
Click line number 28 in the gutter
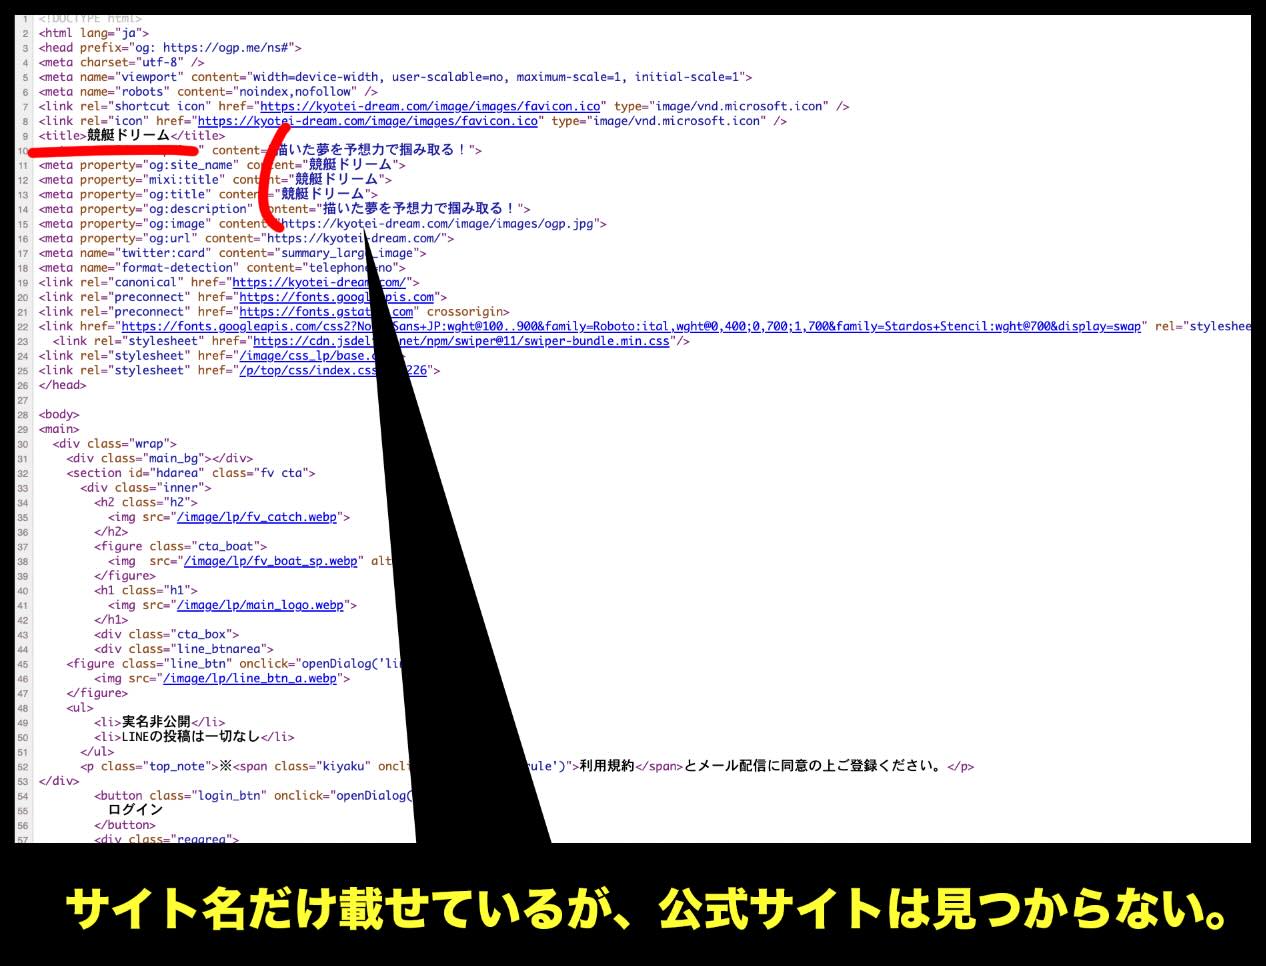(22, 415)
